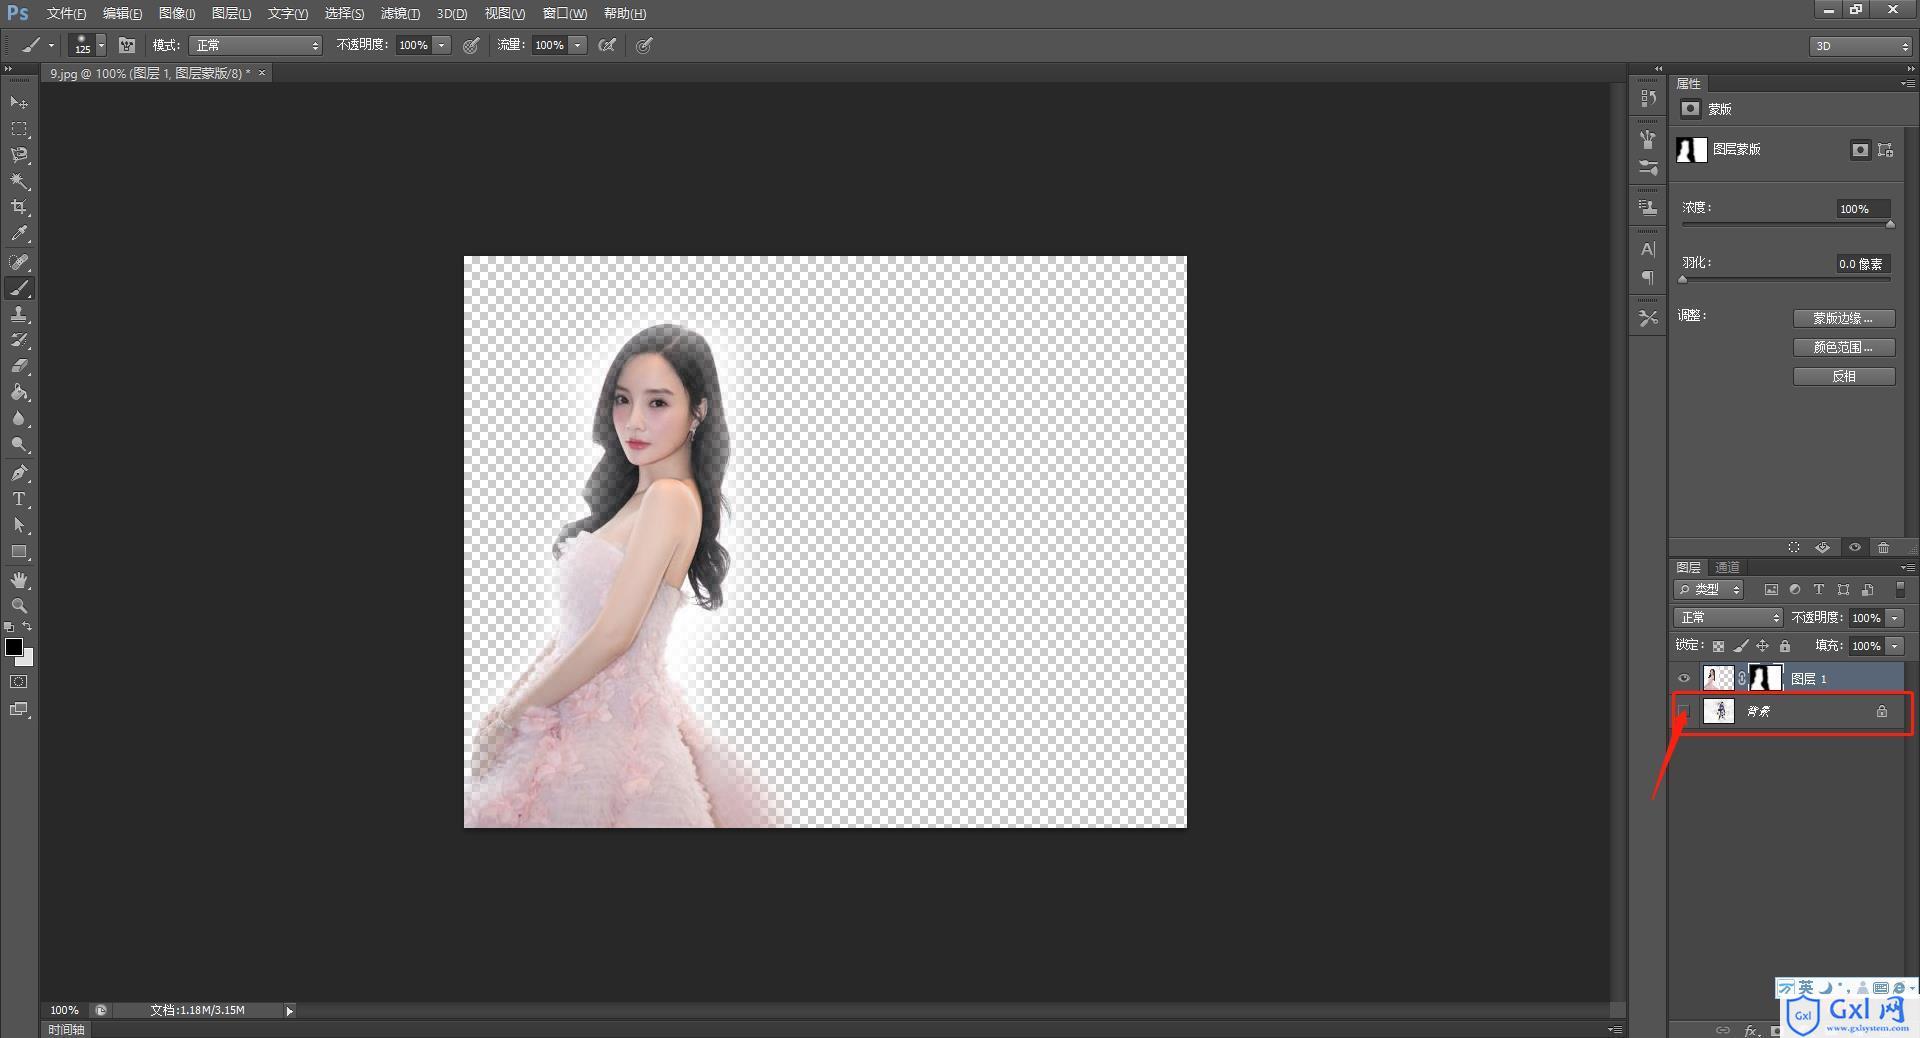Open the Brush panel toggle icon

pyautogui.click(x=127, y=45)
